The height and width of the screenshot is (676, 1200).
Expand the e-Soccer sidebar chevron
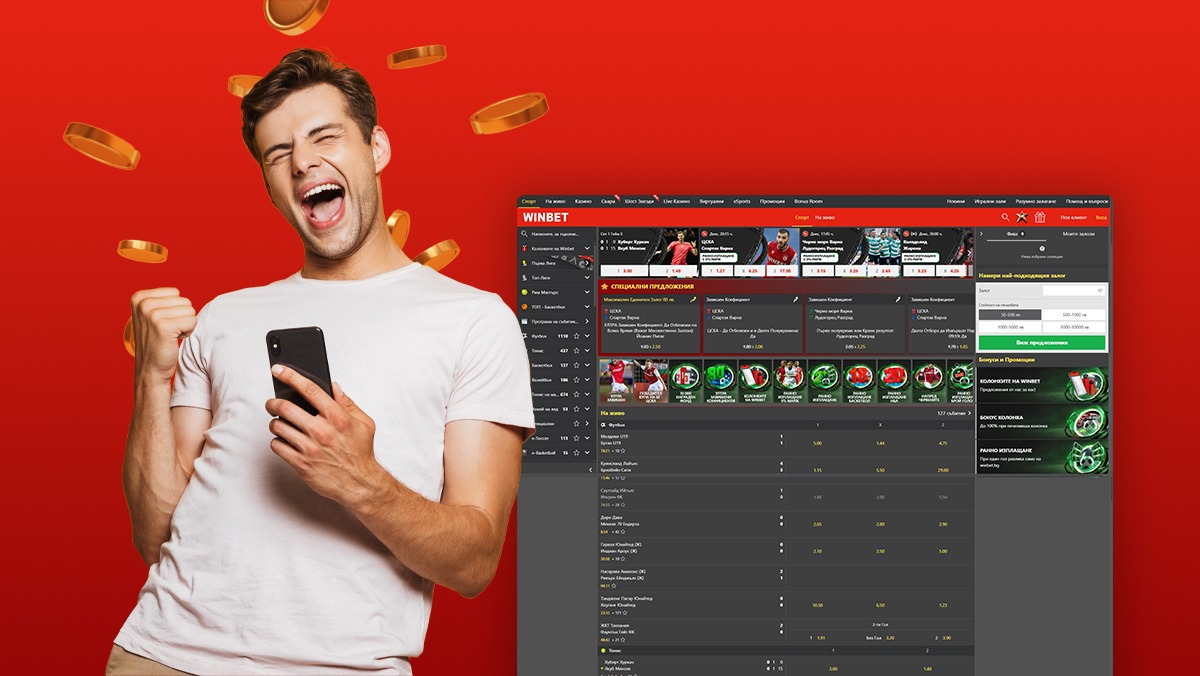pos(588,438)
